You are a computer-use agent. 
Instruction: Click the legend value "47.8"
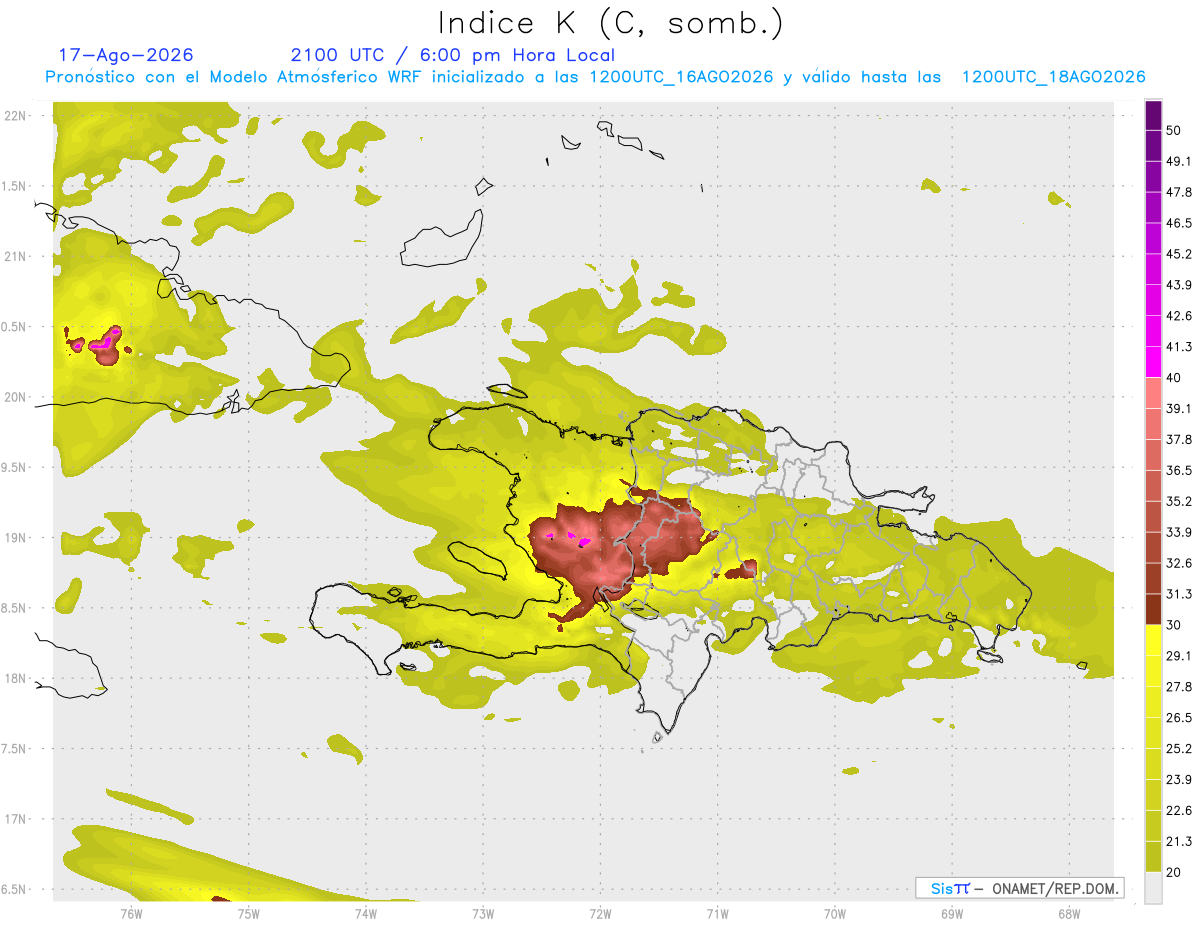pos(1179,192)
